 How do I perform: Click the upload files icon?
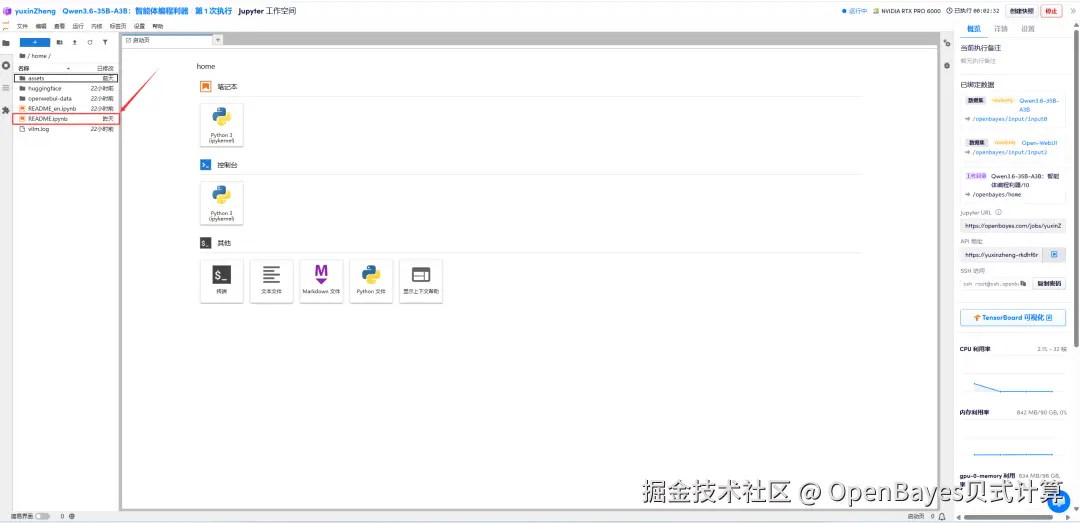74,42
